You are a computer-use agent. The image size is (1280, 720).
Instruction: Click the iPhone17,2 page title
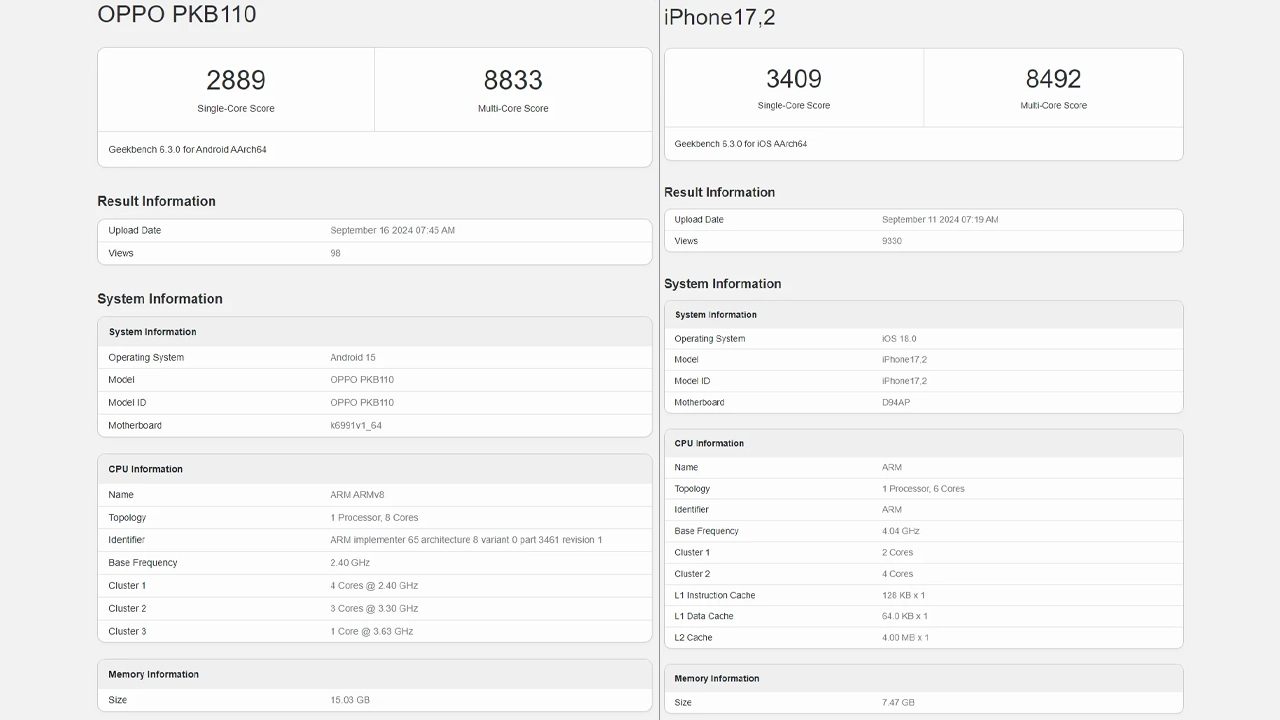(x=720, y=17)
